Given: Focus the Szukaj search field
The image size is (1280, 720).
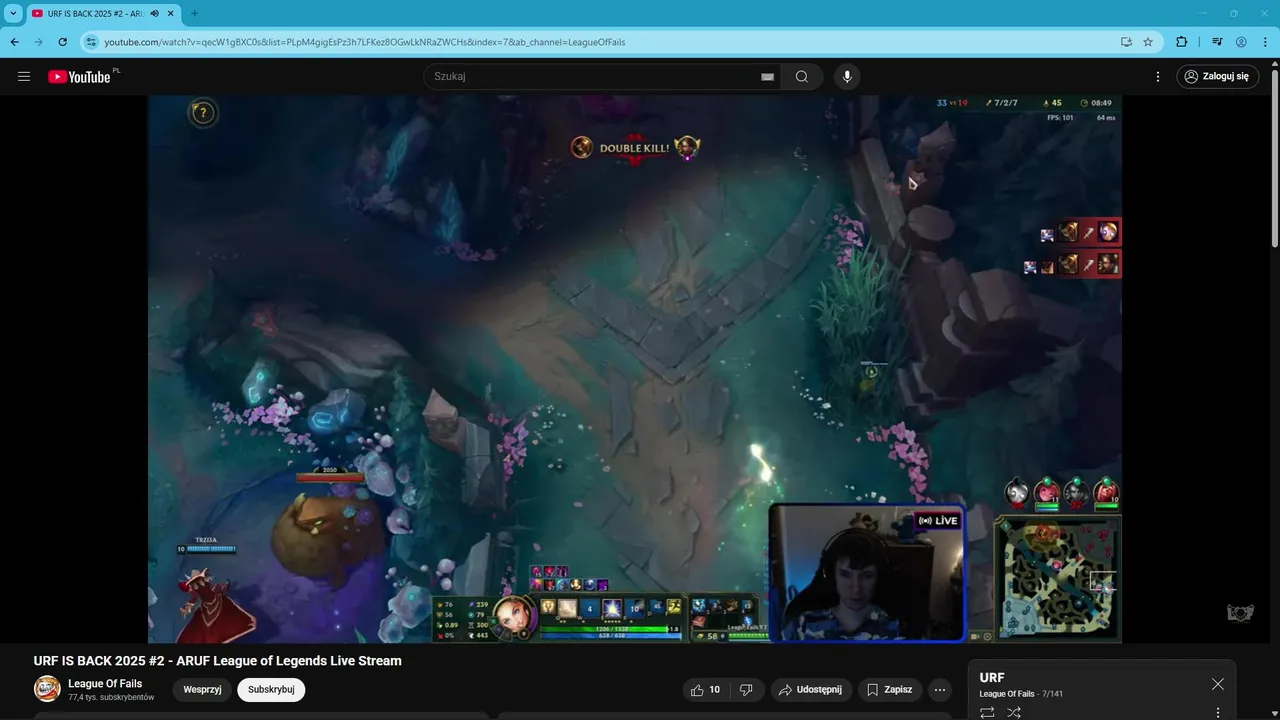Looking at the screenshot, I should (595, 77).
